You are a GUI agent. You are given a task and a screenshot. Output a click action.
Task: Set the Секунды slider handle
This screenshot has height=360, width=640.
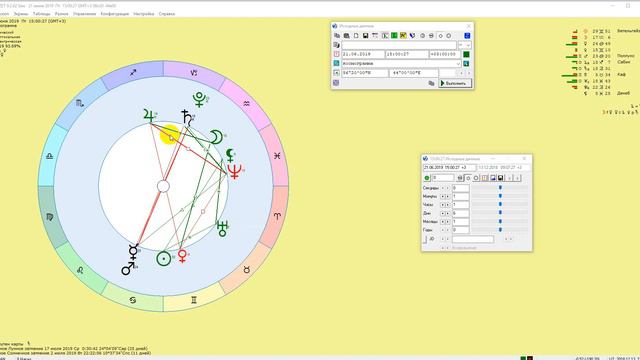pyautogui.click(x=500, y=188)
